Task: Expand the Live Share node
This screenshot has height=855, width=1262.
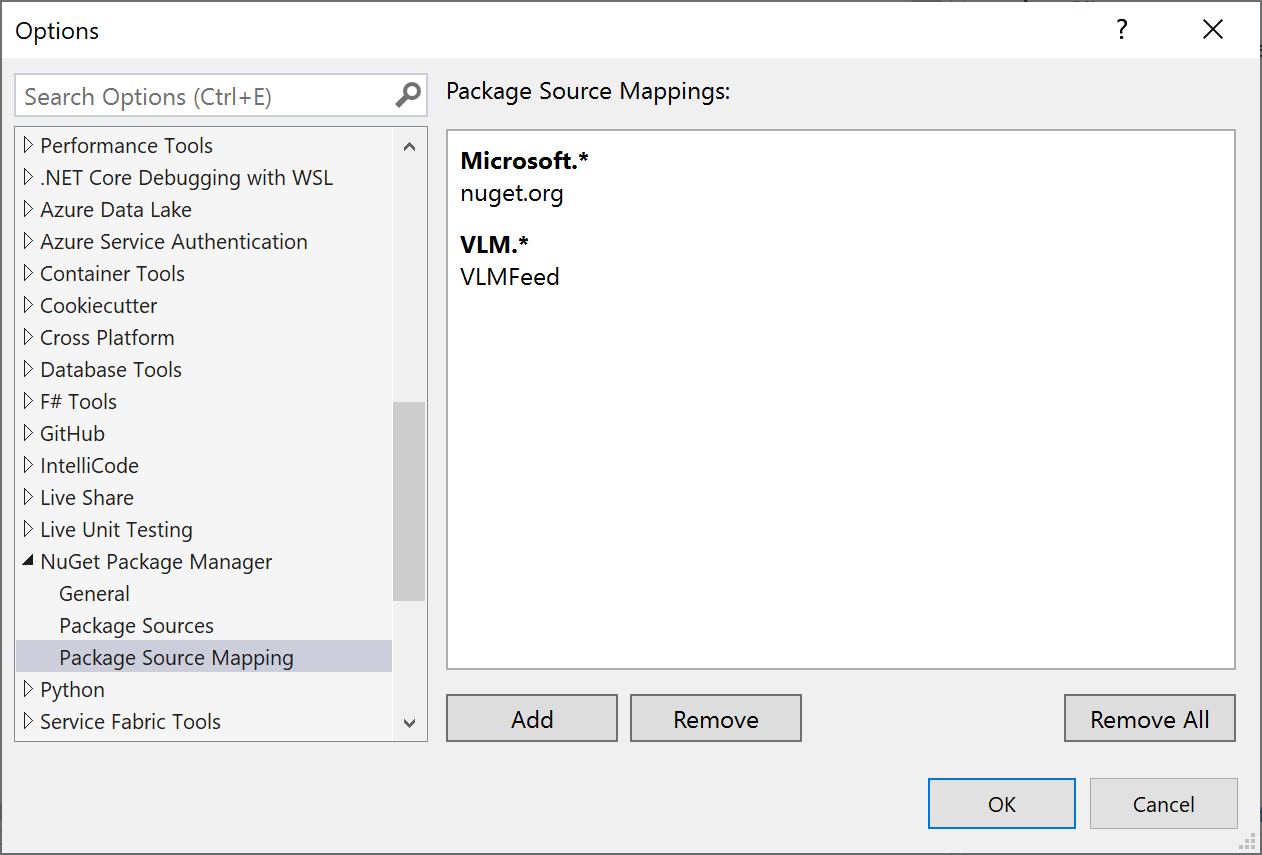Action: point(28,498)
